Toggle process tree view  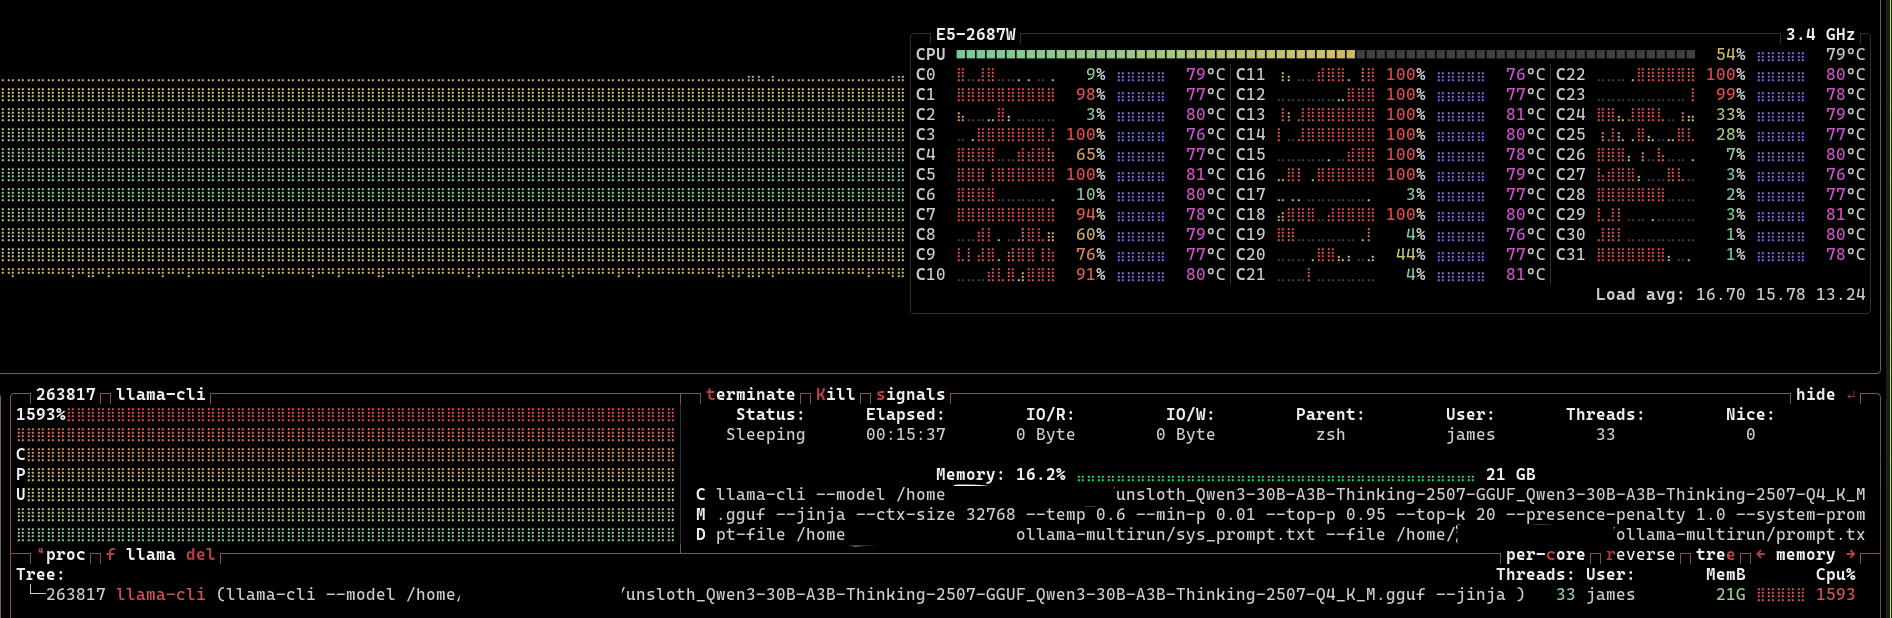pyautogui.click(x=1715, y=555)
